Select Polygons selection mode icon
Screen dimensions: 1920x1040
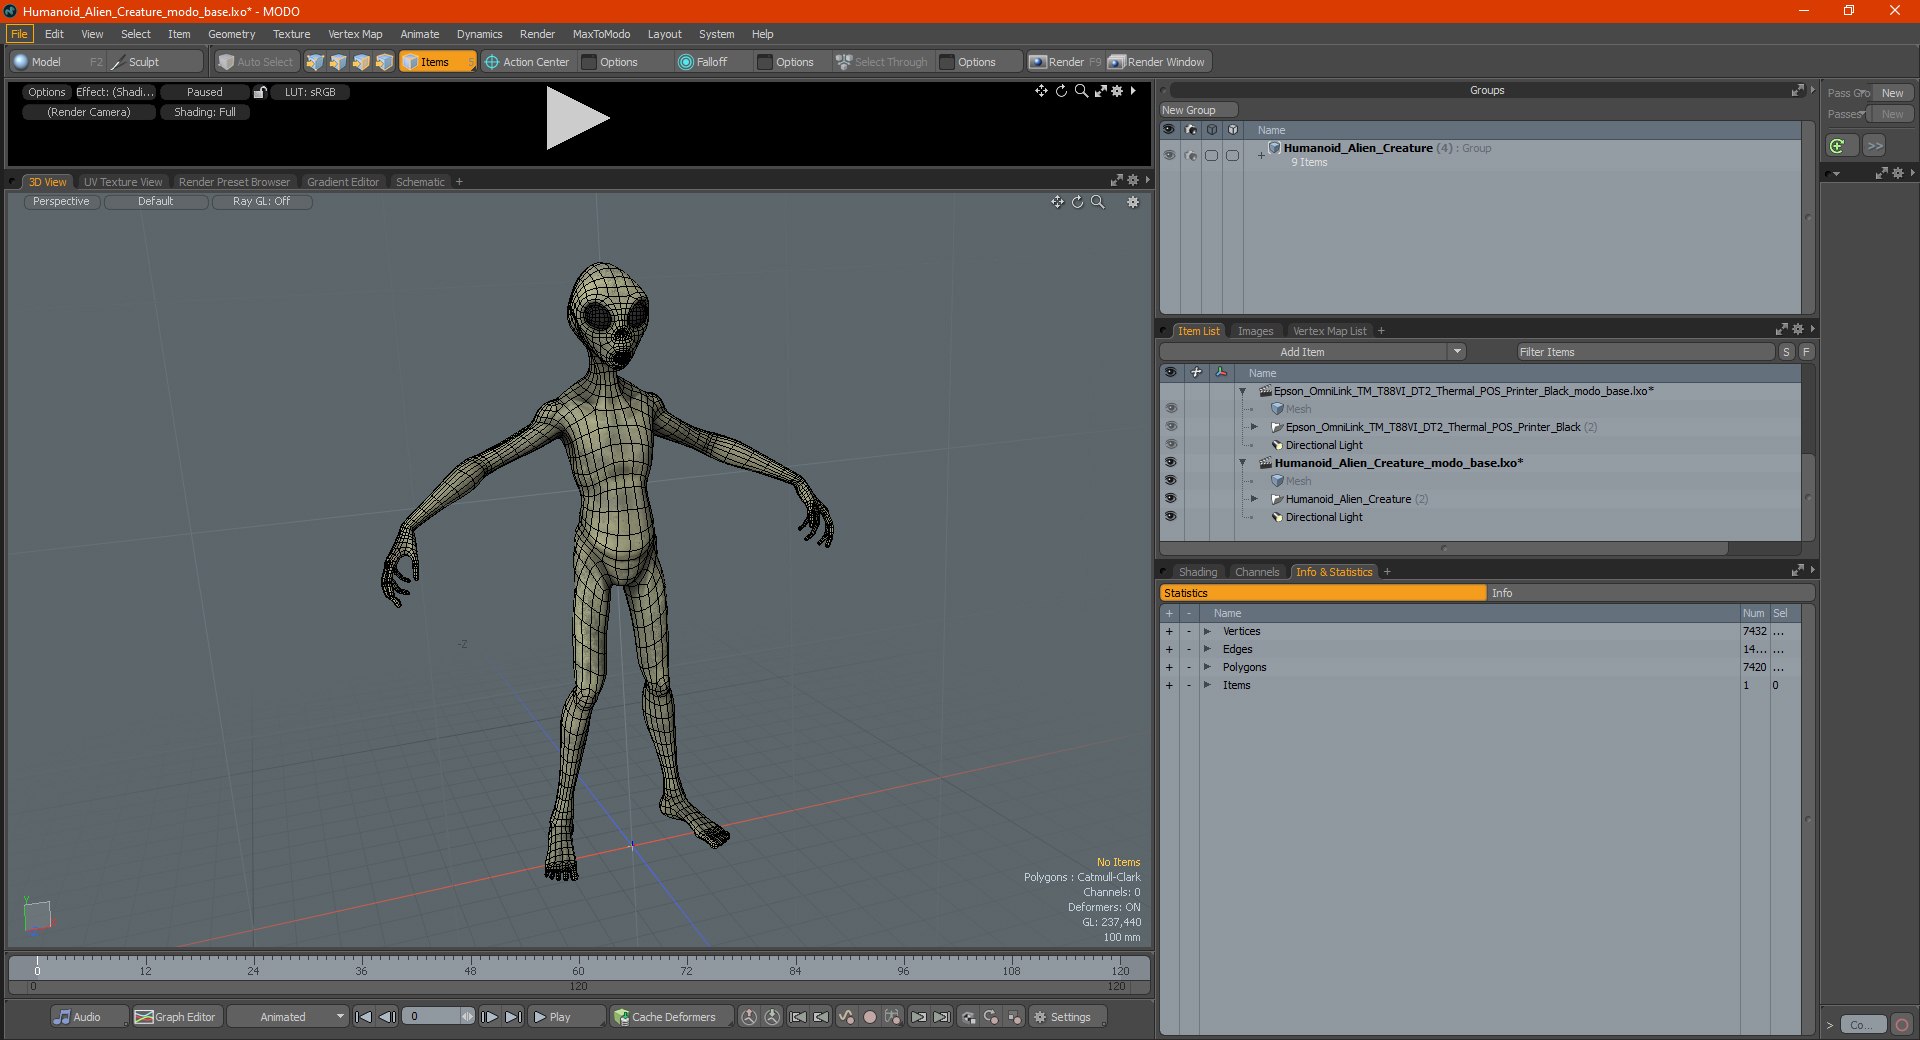click(361, 62)
